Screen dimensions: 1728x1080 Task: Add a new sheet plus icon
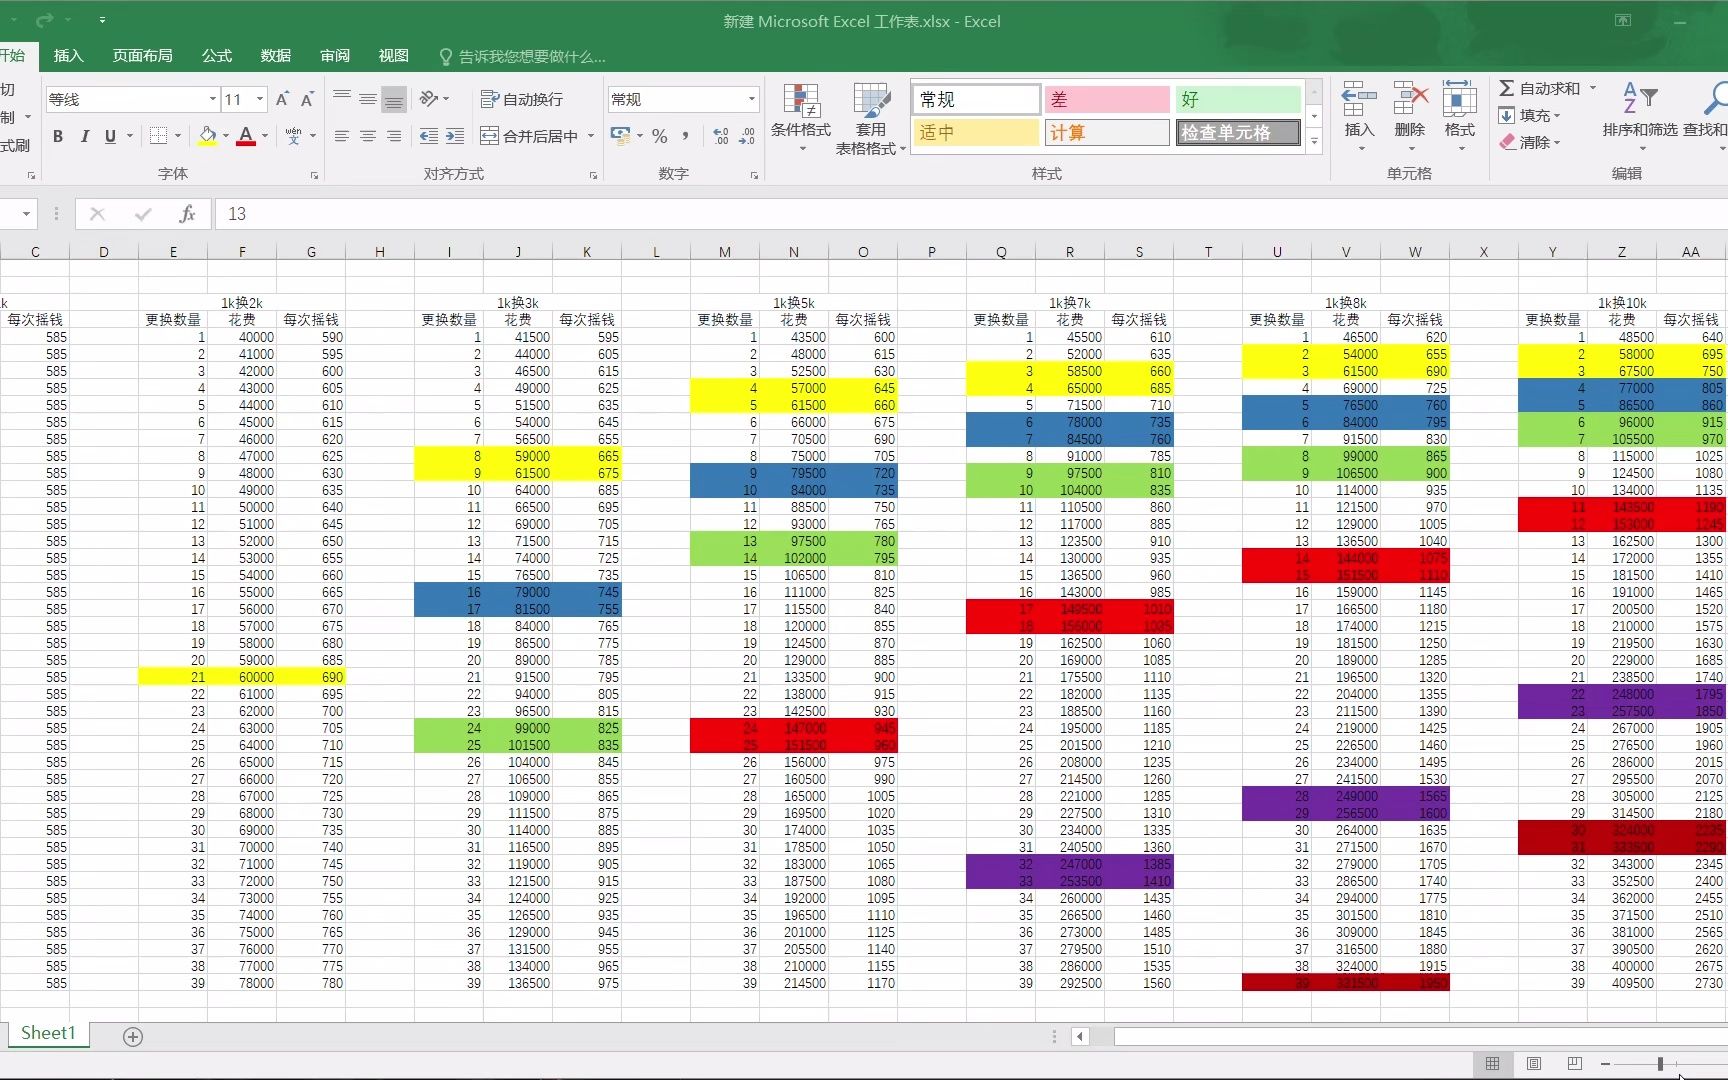[133, 1037]
